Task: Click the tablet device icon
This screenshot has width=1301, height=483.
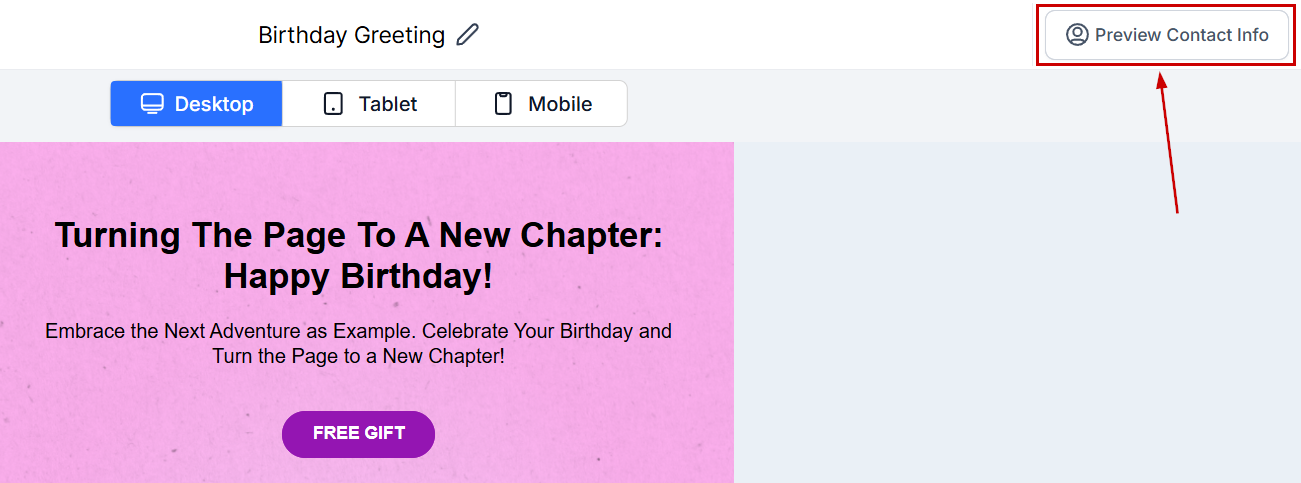Action: click(x=334, y=104)
